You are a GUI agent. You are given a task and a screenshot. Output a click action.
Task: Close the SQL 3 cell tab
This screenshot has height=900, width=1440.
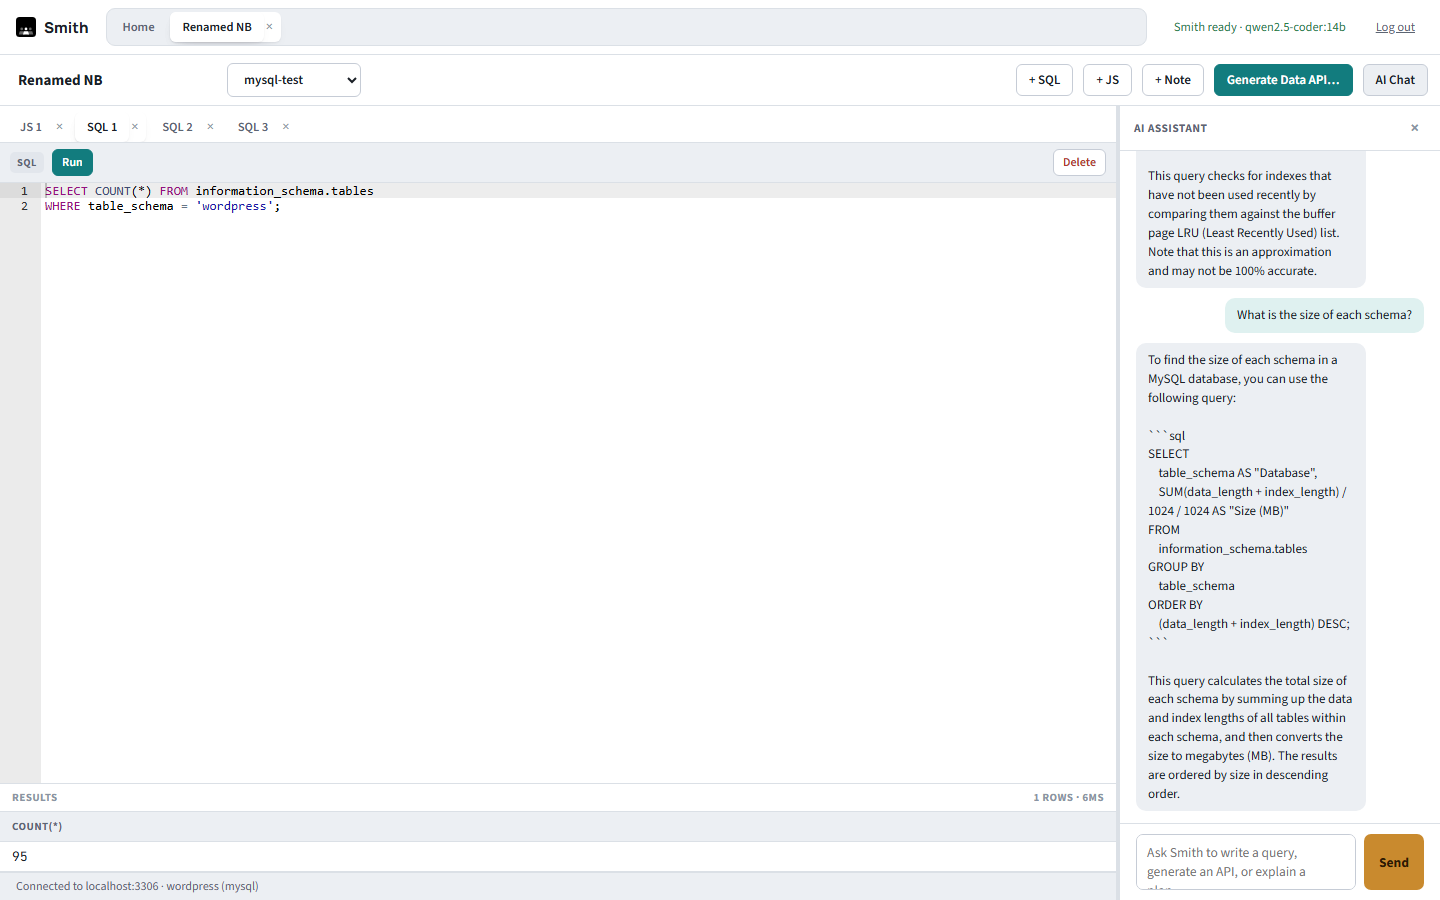coord(286,127)
